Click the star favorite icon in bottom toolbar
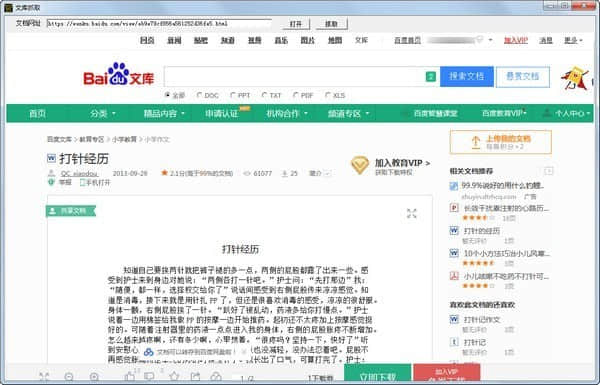This screenshot has width=600, height=385. pyautogui.click(x=174, y=377)
